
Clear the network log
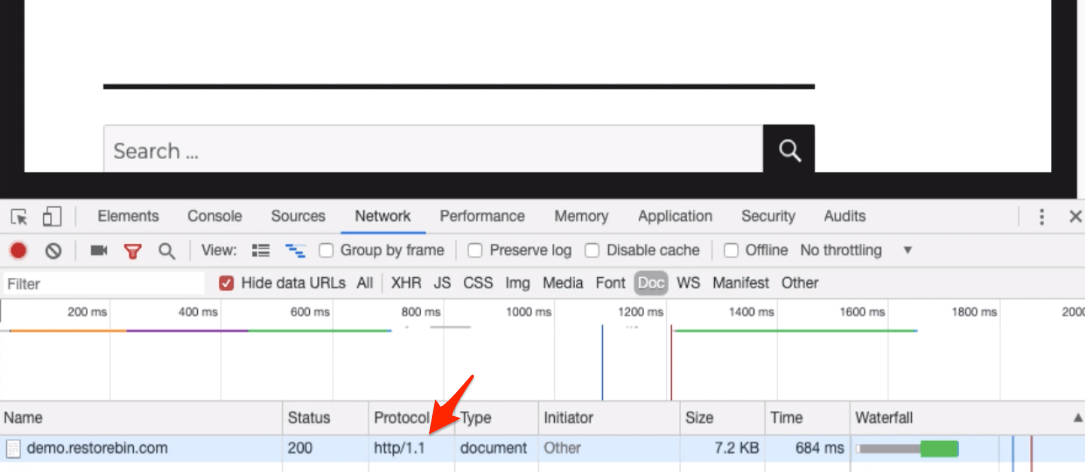coord(53,251)
